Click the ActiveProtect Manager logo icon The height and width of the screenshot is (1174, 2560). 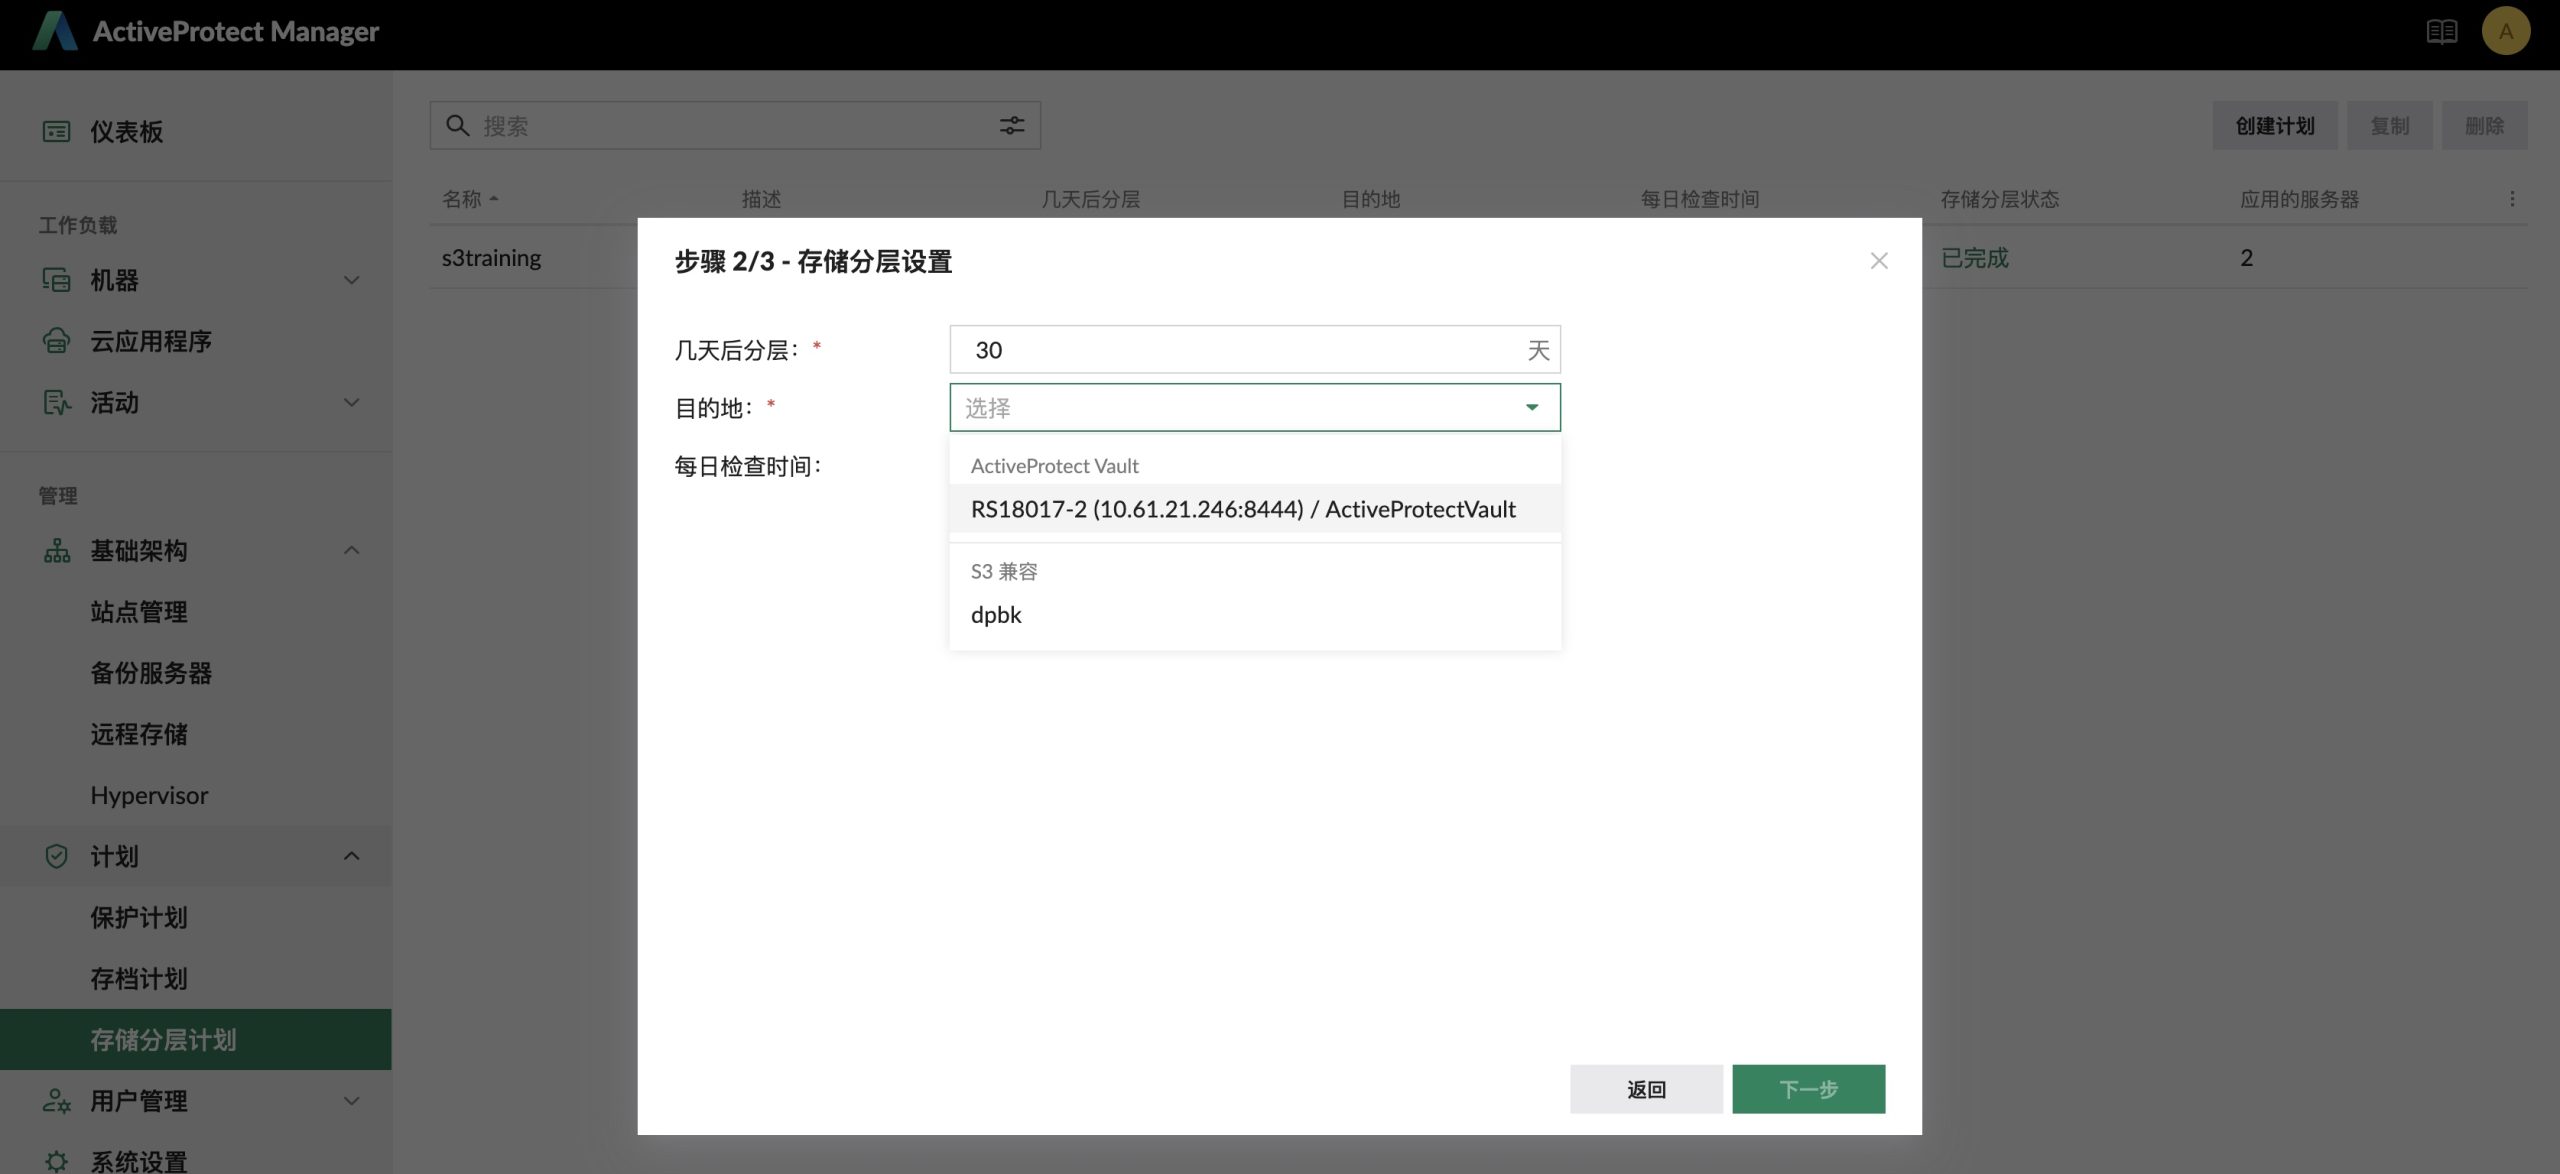55,31
